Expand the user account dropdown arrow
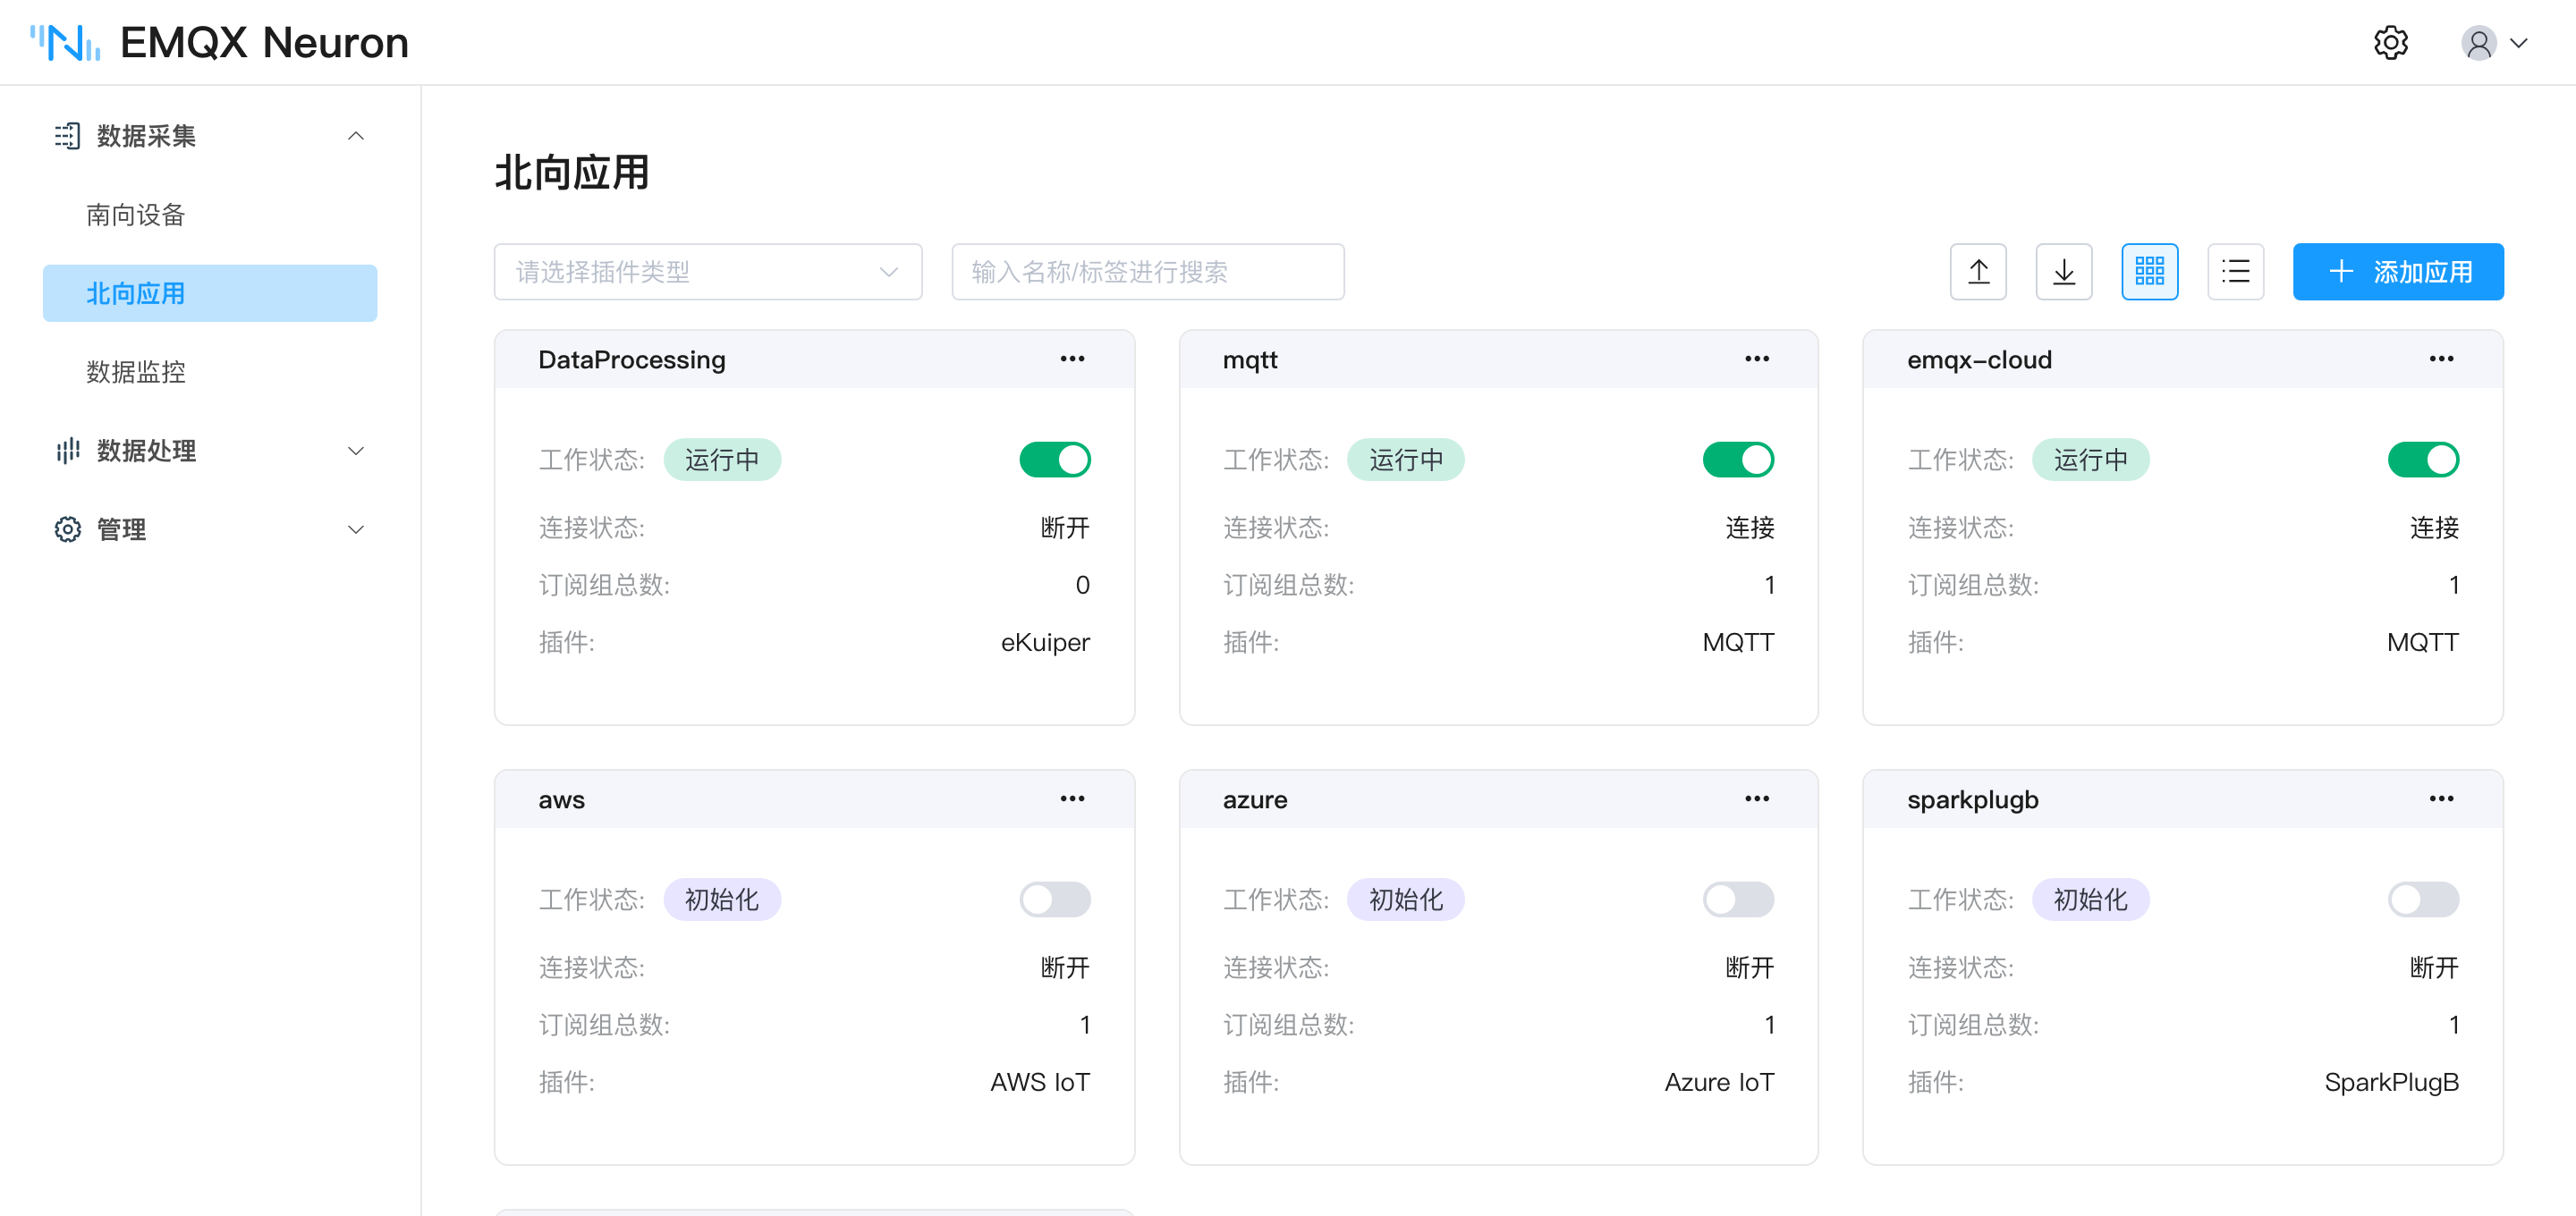Screen dimensions: 2576x1216 coord(2519,43)
